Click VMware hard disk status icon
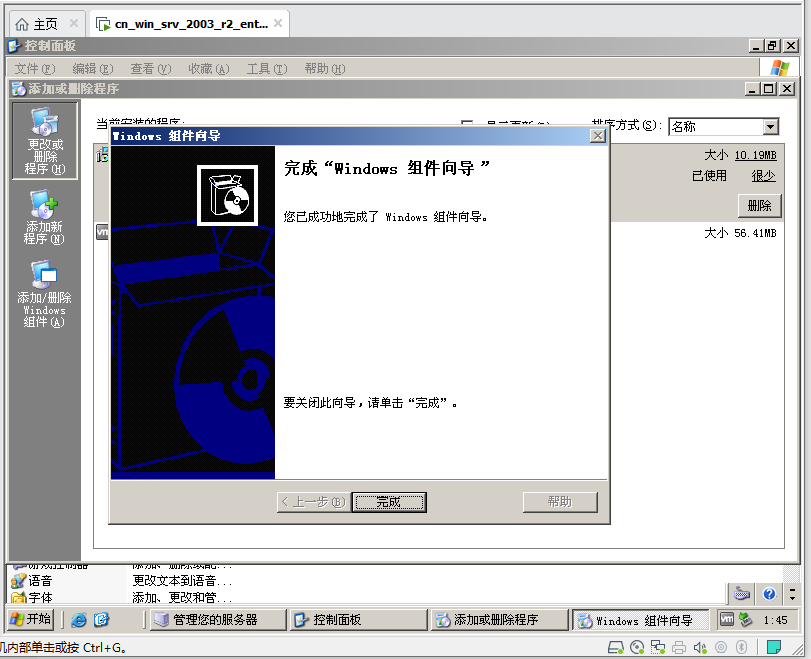811x659 pixels. (615, 647)
